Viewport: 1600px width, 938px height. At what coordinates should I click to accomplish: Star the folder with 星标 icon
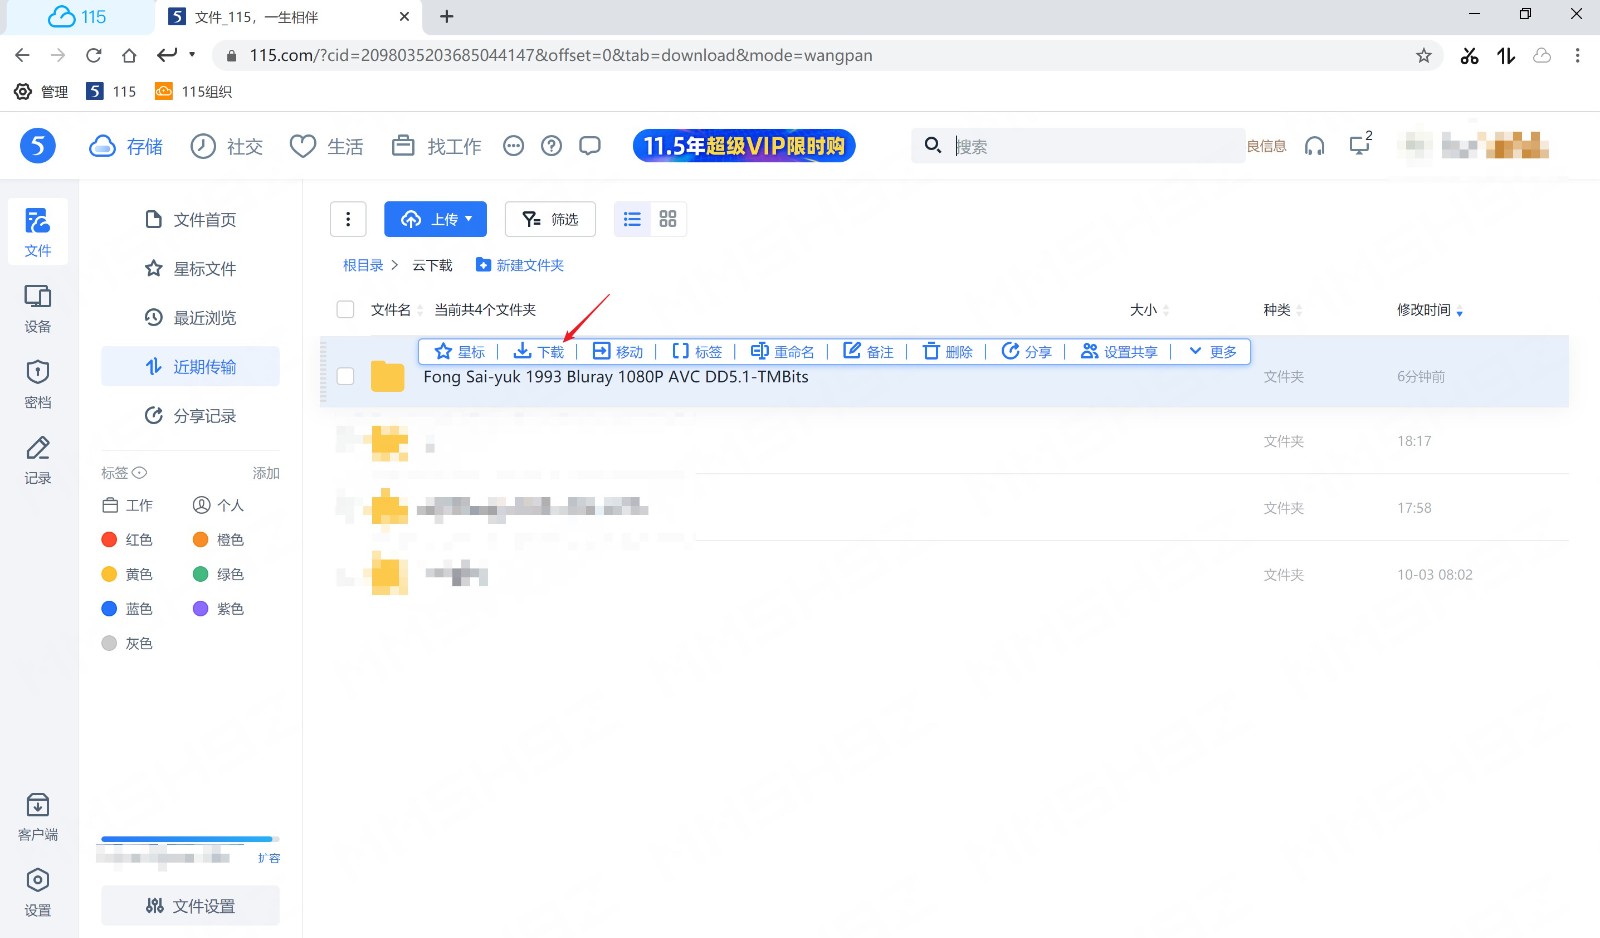click(x=443, y=351)
